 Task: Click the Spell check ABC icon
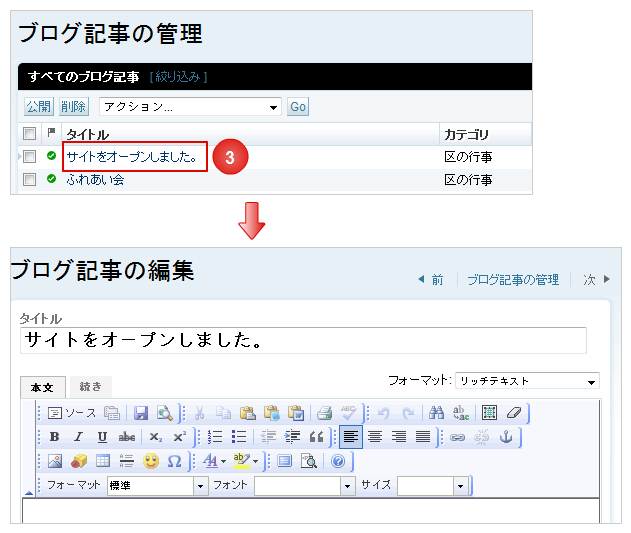(348, 413)
